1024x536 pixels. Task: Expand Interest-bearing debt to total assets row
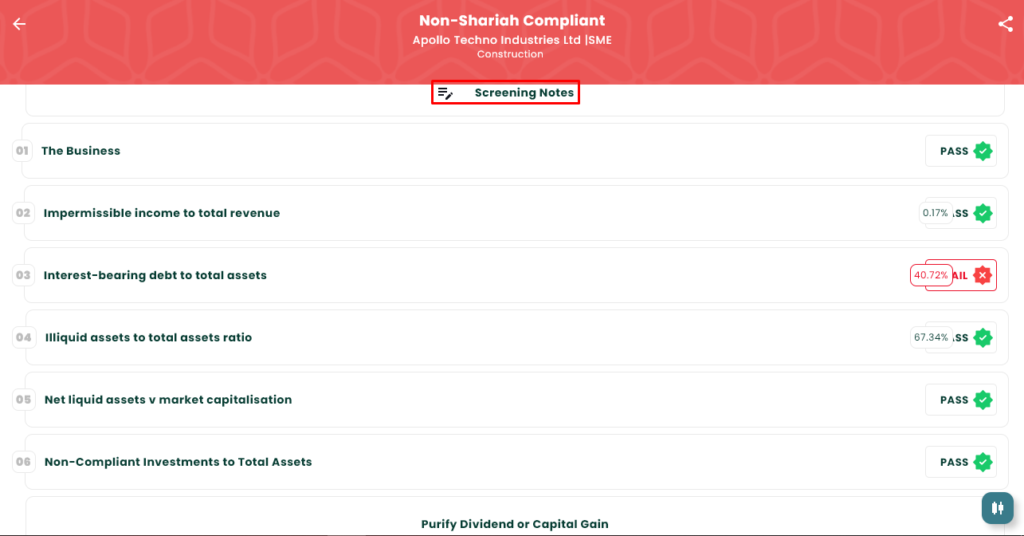click(x=155, y=275)
